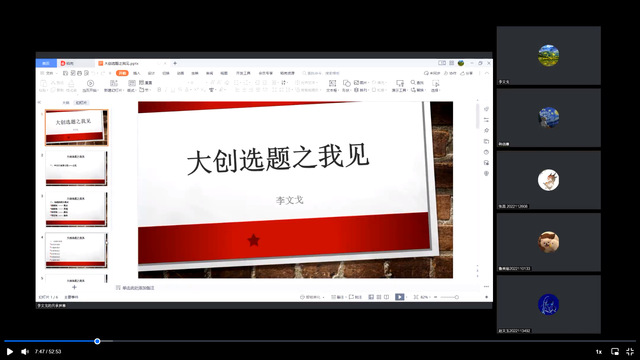Mute the video with the speaker icon
The width and height of the screenshot is (640, 360).
(25, 351)
